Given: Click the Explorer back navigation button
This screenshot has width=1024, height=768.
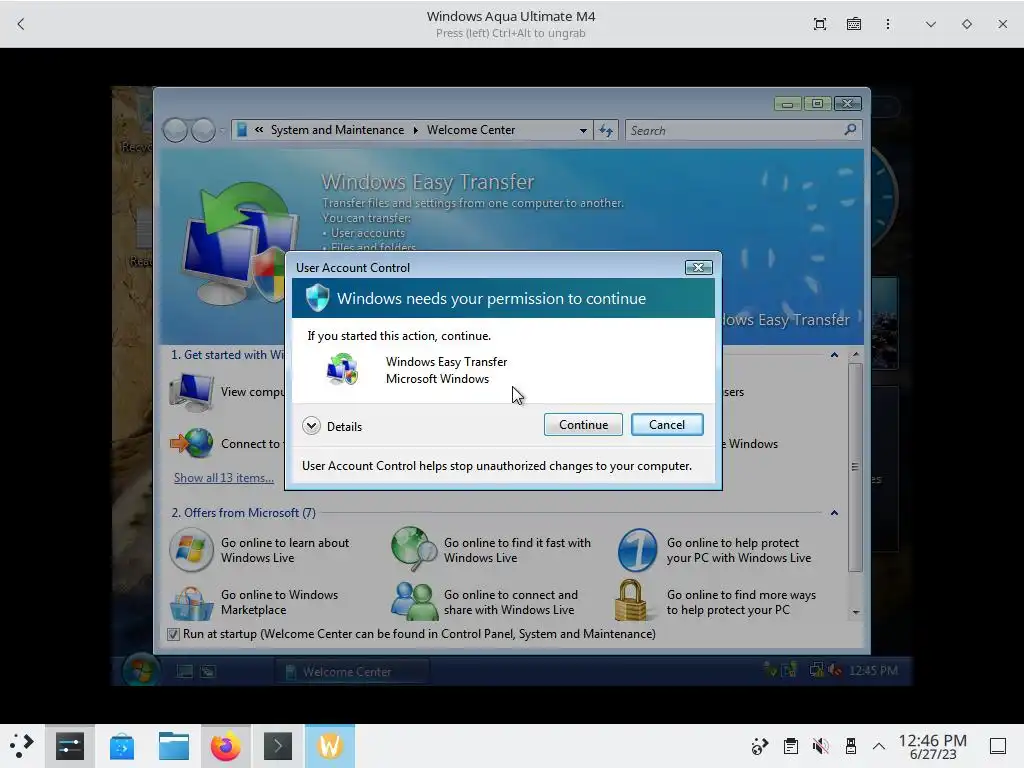Looking at the screenshot, I should point(175,130).
